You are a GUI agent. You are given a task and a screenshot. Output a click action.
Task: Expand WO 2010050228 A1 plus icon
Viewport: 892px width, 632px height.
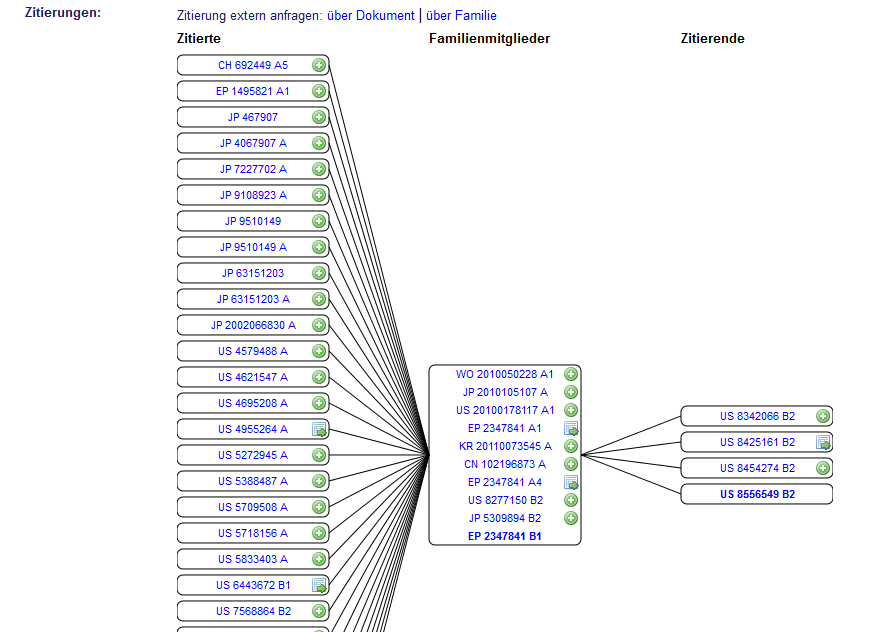pos(571,374)
